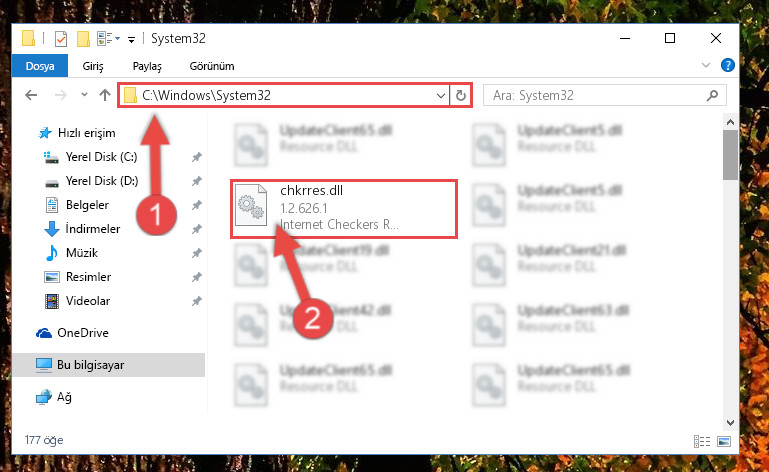Click the vertical scrollbar down arrow
Image resolution: width=769 pixels, height=472 pixels.
click(730, 422)
